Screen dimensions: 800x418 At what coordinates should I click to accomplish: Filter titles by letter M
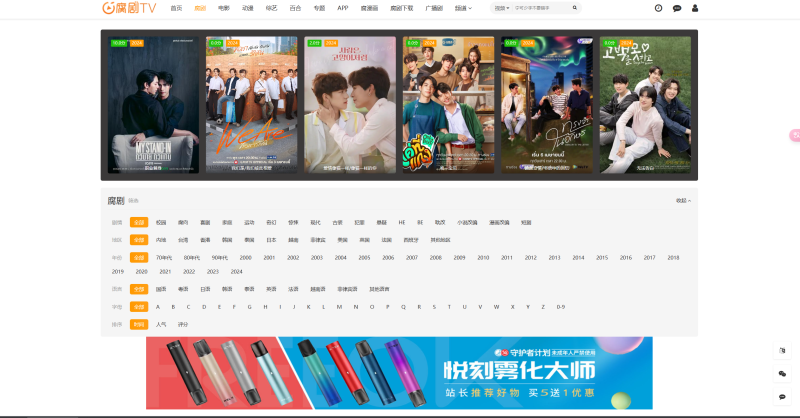click(x=340, y=307)
